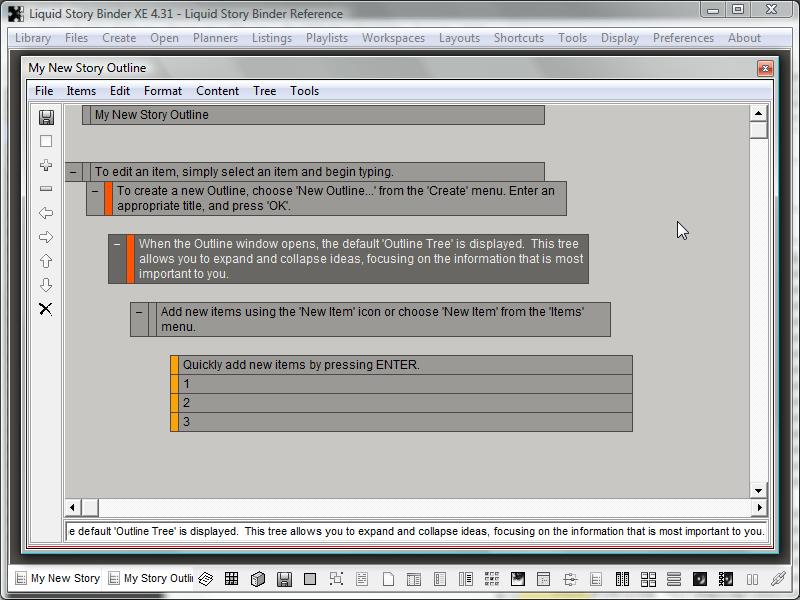This screenshot has width=800, height=600.
Task: Click the left arrow icon in the left toolbar
Action: point(46,213)
